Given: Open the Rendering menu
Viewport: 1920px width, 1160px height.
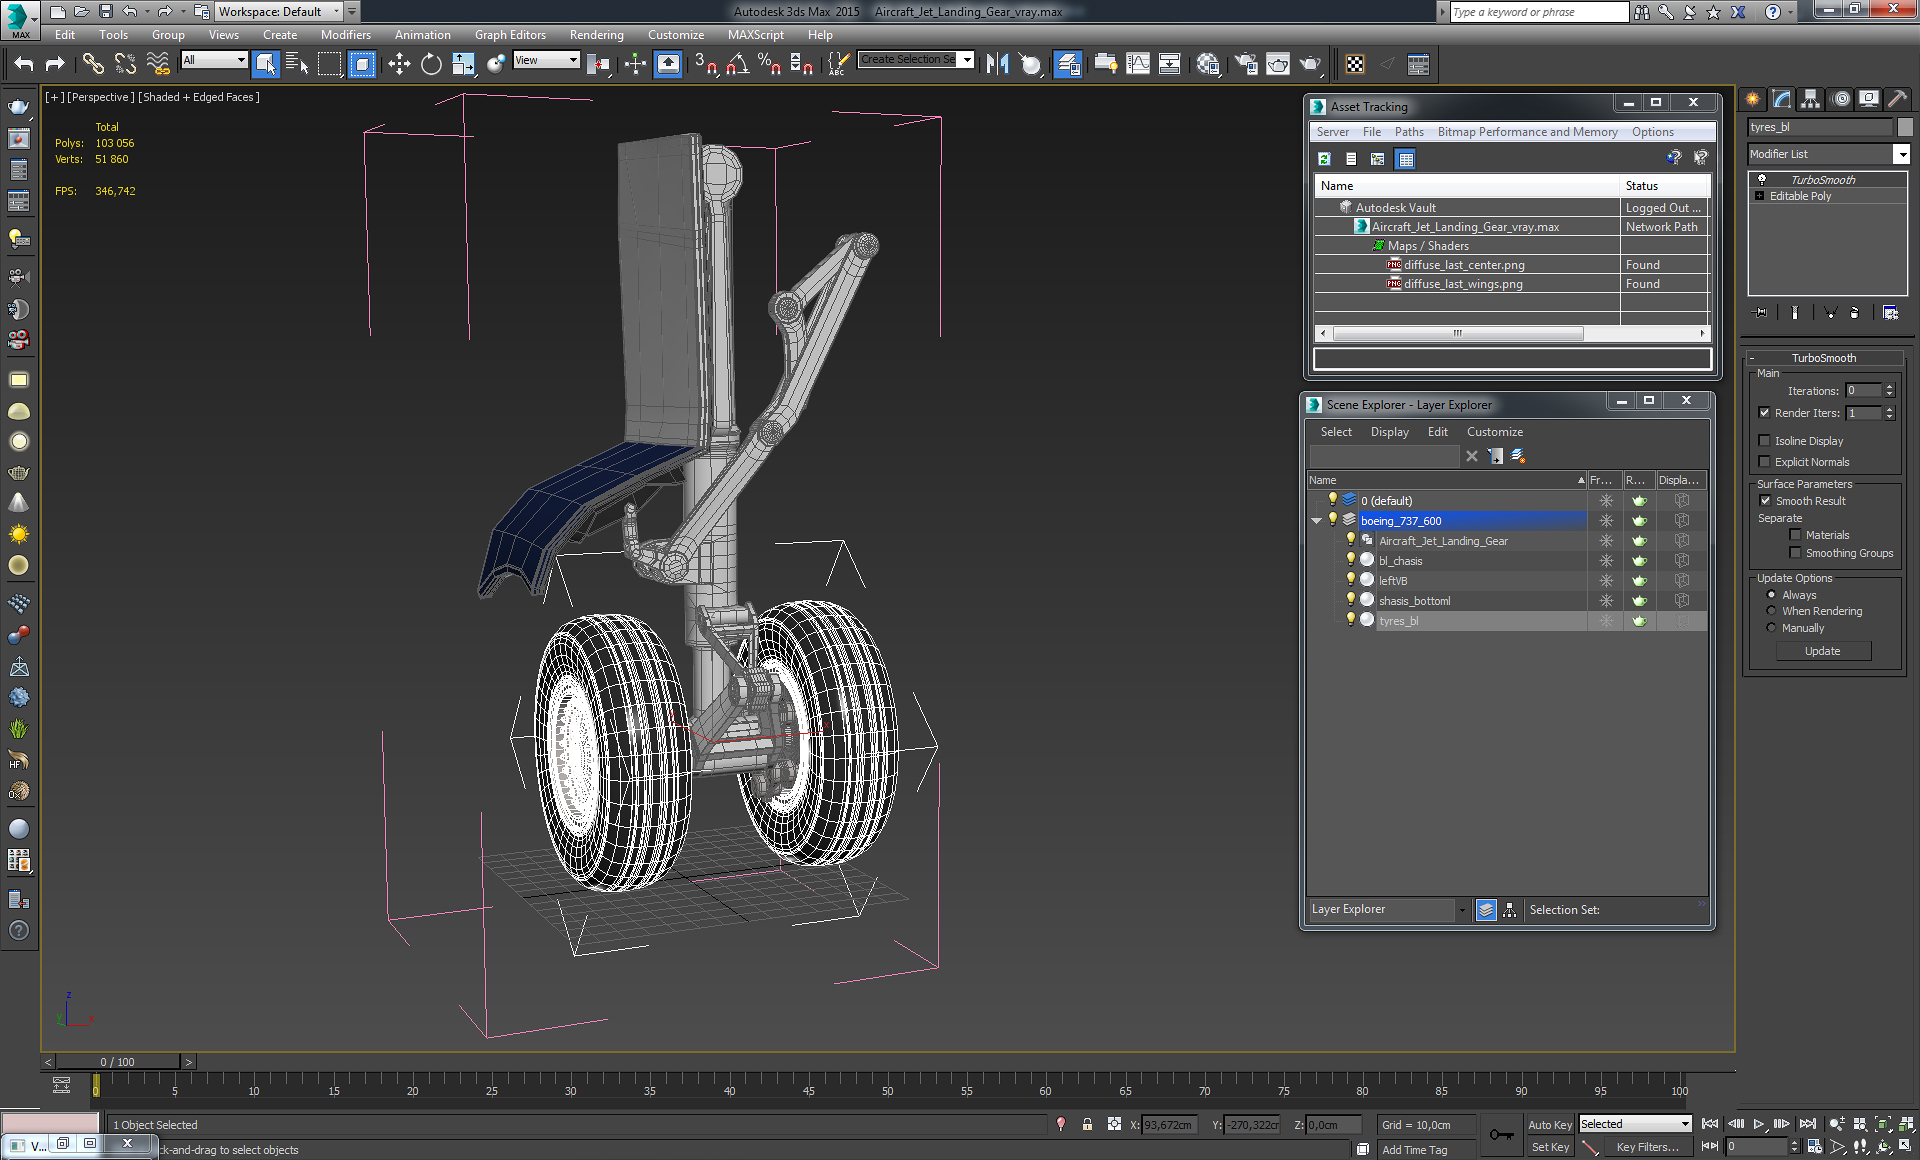Looking at the screenshot, I should pyautogui.click(x=596, y=35).
